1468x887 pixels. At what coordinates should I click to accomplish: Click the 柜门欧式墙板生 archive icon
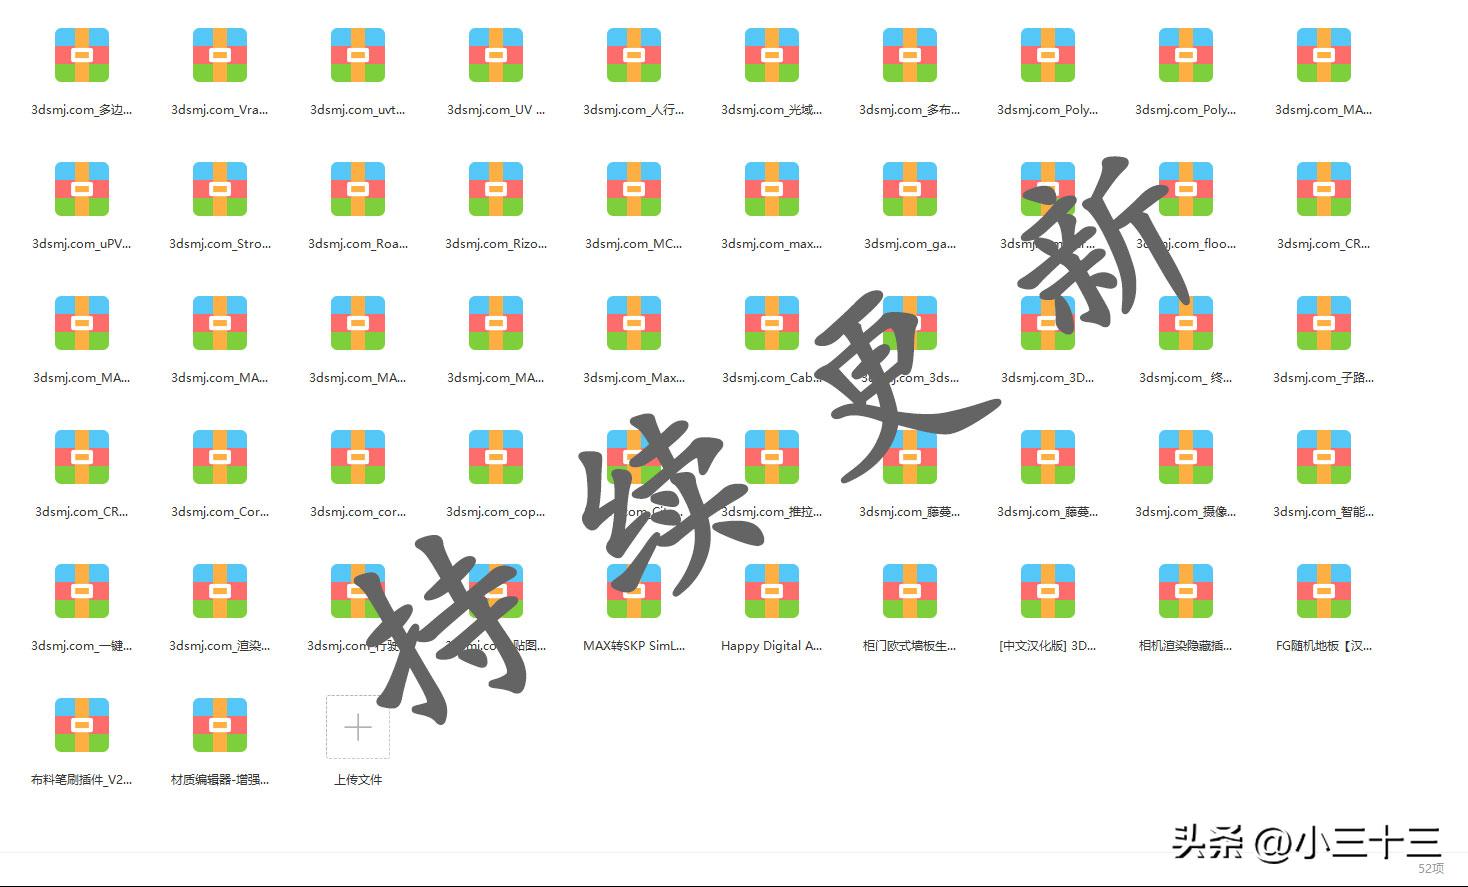(x=909, y=590)
